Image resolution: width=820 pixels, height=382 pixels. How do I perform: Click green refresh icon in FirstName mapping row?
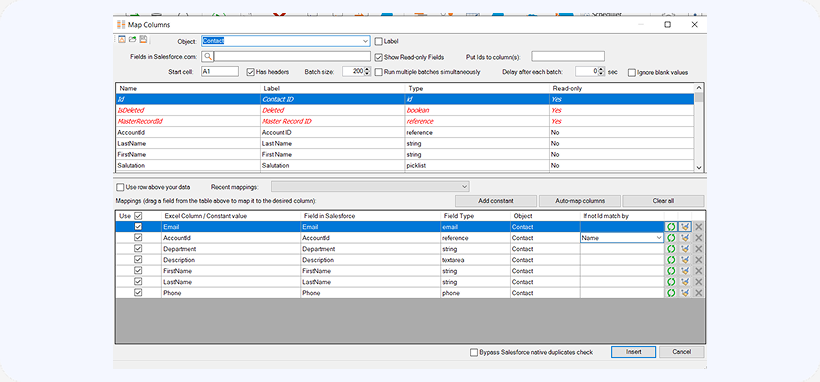(671, 271)
